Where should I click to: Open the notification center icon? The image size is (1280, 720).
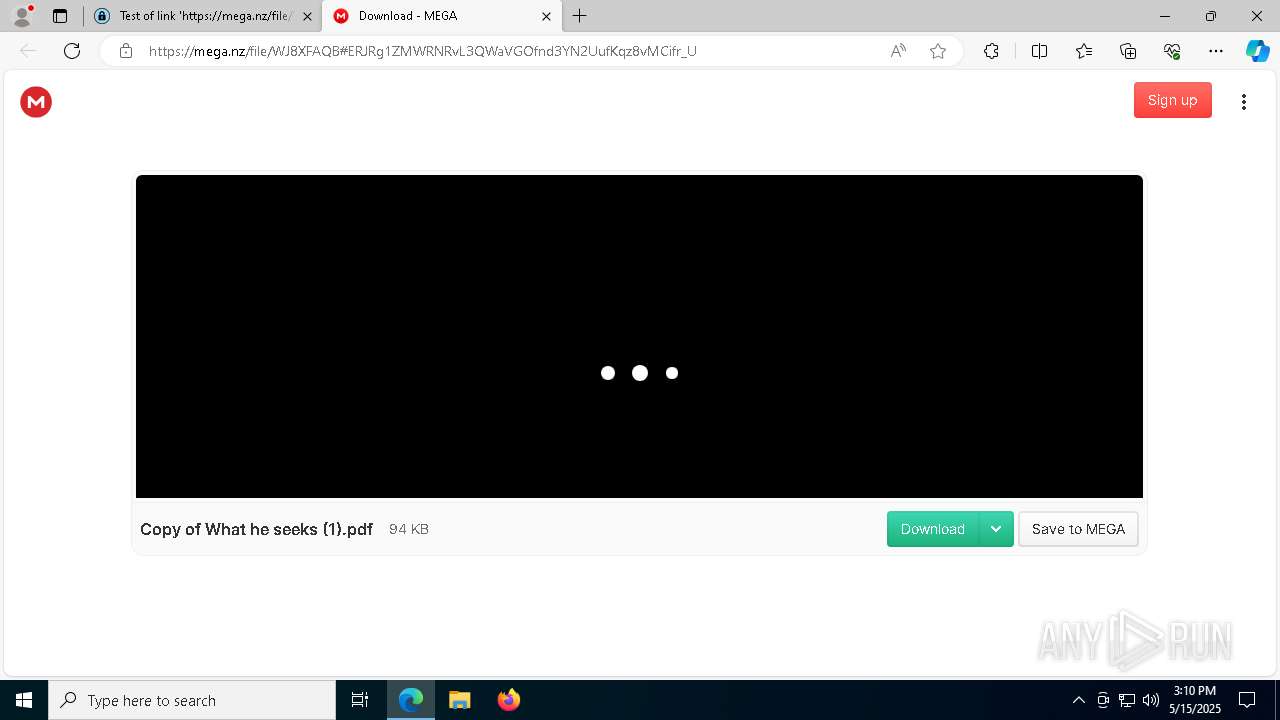click(x=1247, y=700)
